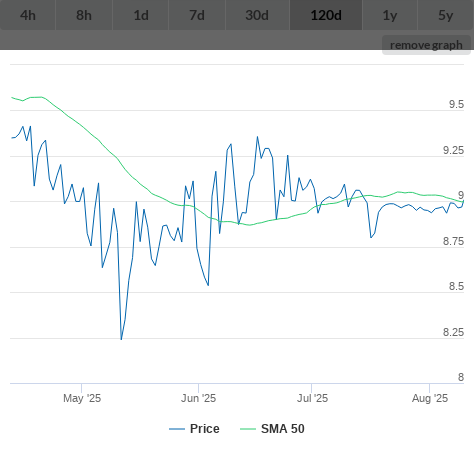Click the remove graph button
This screenshot has height=455, width=474.
[x=426, y=45]
